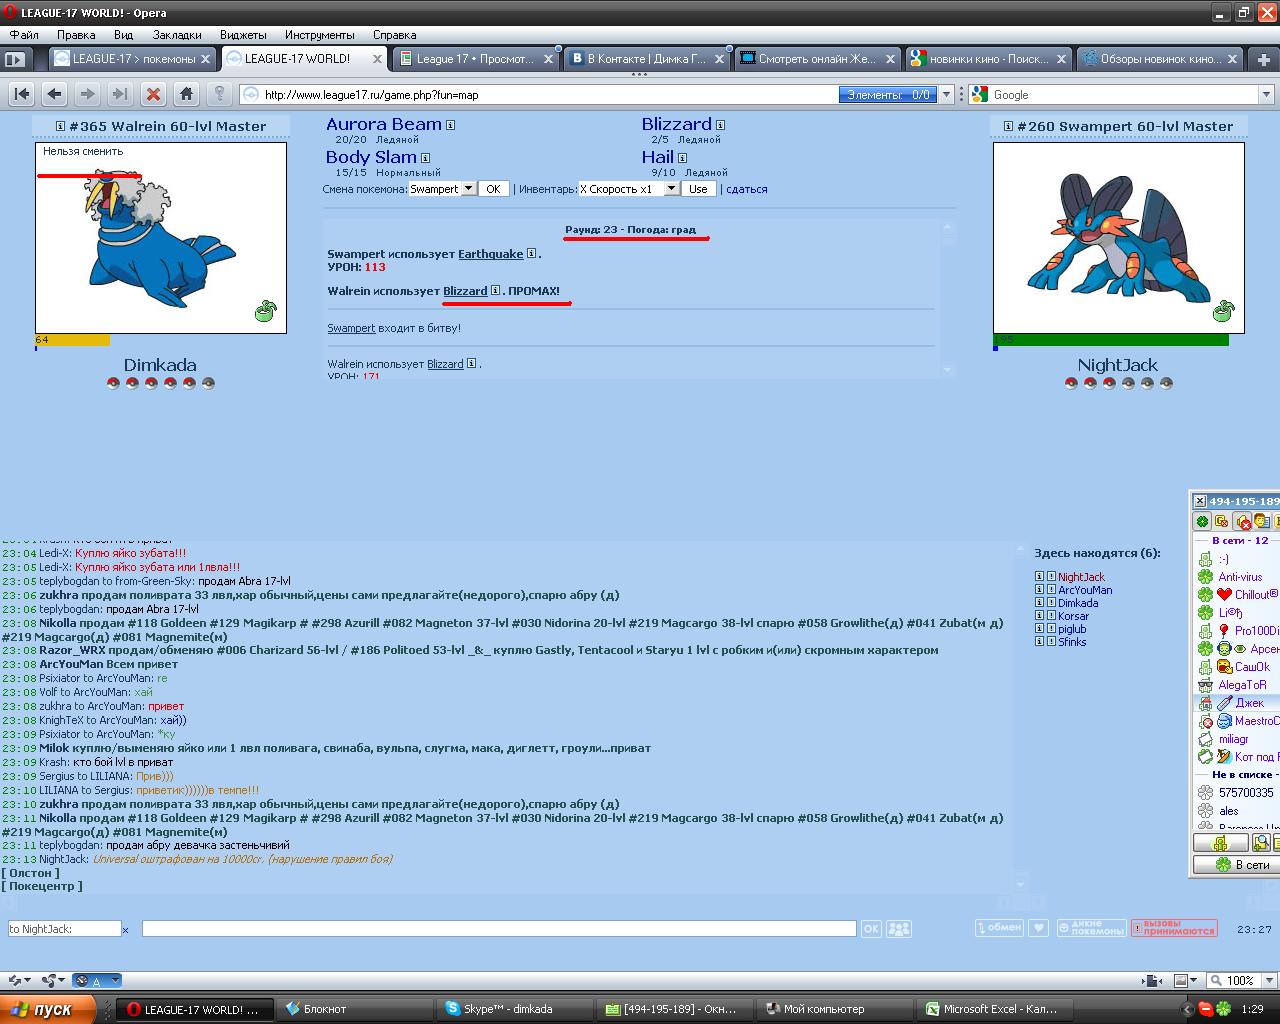
Task: Open Earthquake info icon in battle log
Action: (531, 254)
